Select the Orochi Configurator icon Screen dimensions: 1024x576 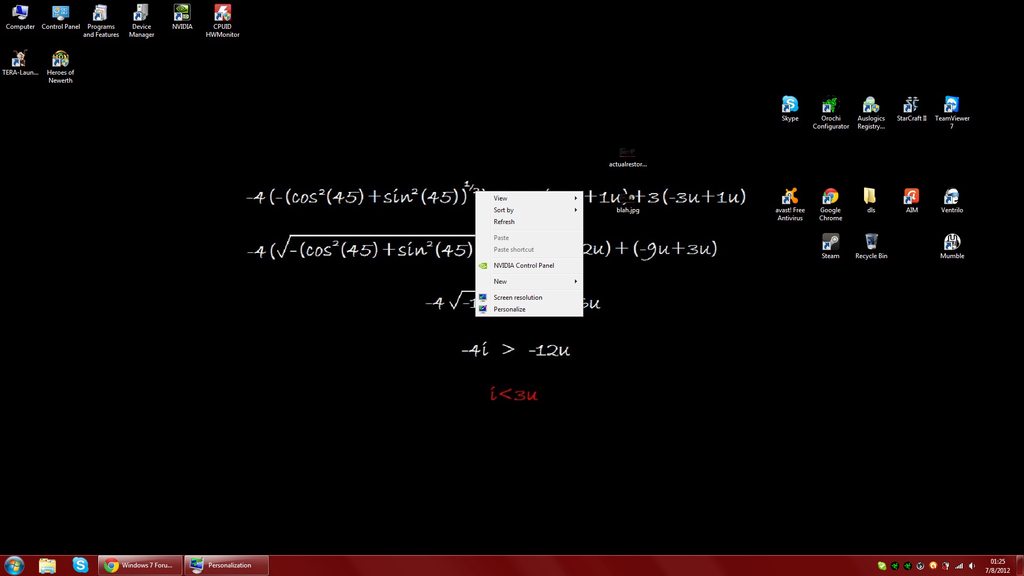coord(830,112)
